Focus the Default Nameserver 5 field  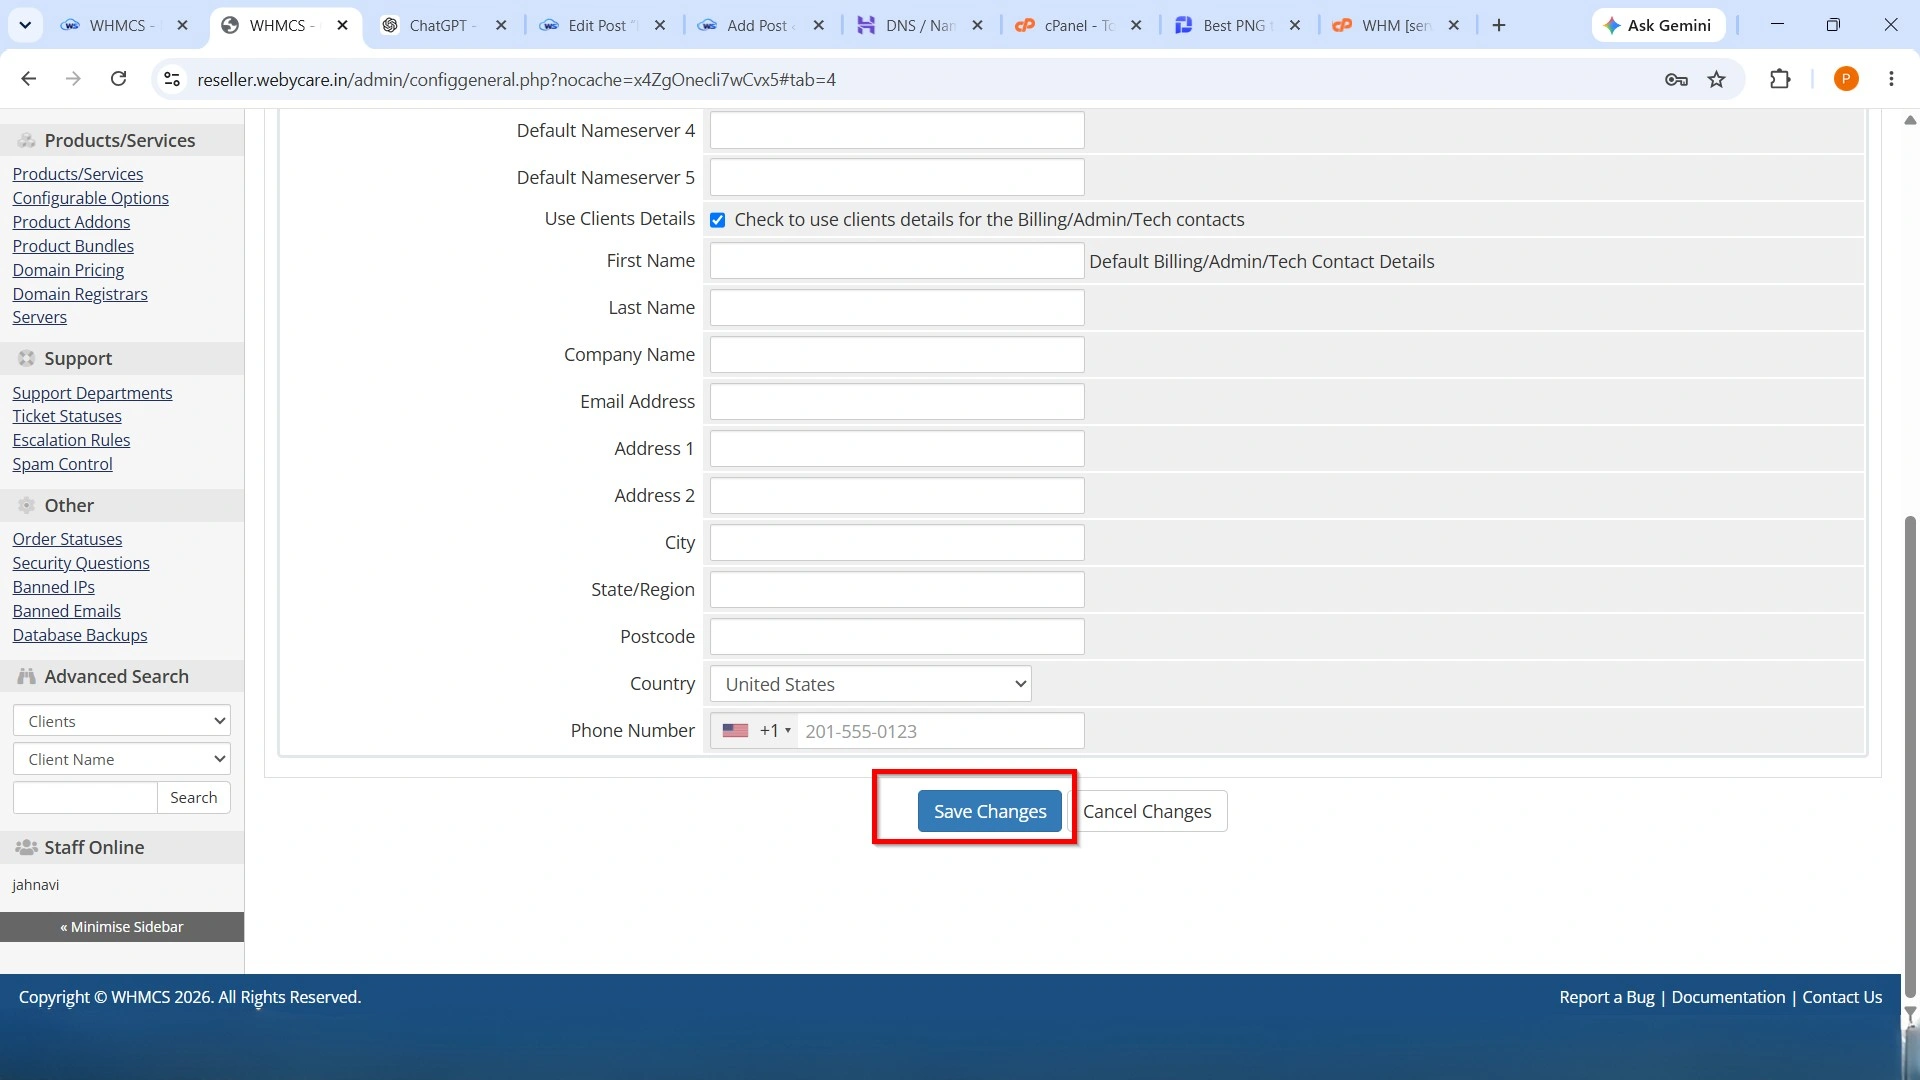click(x=897, y=177)
